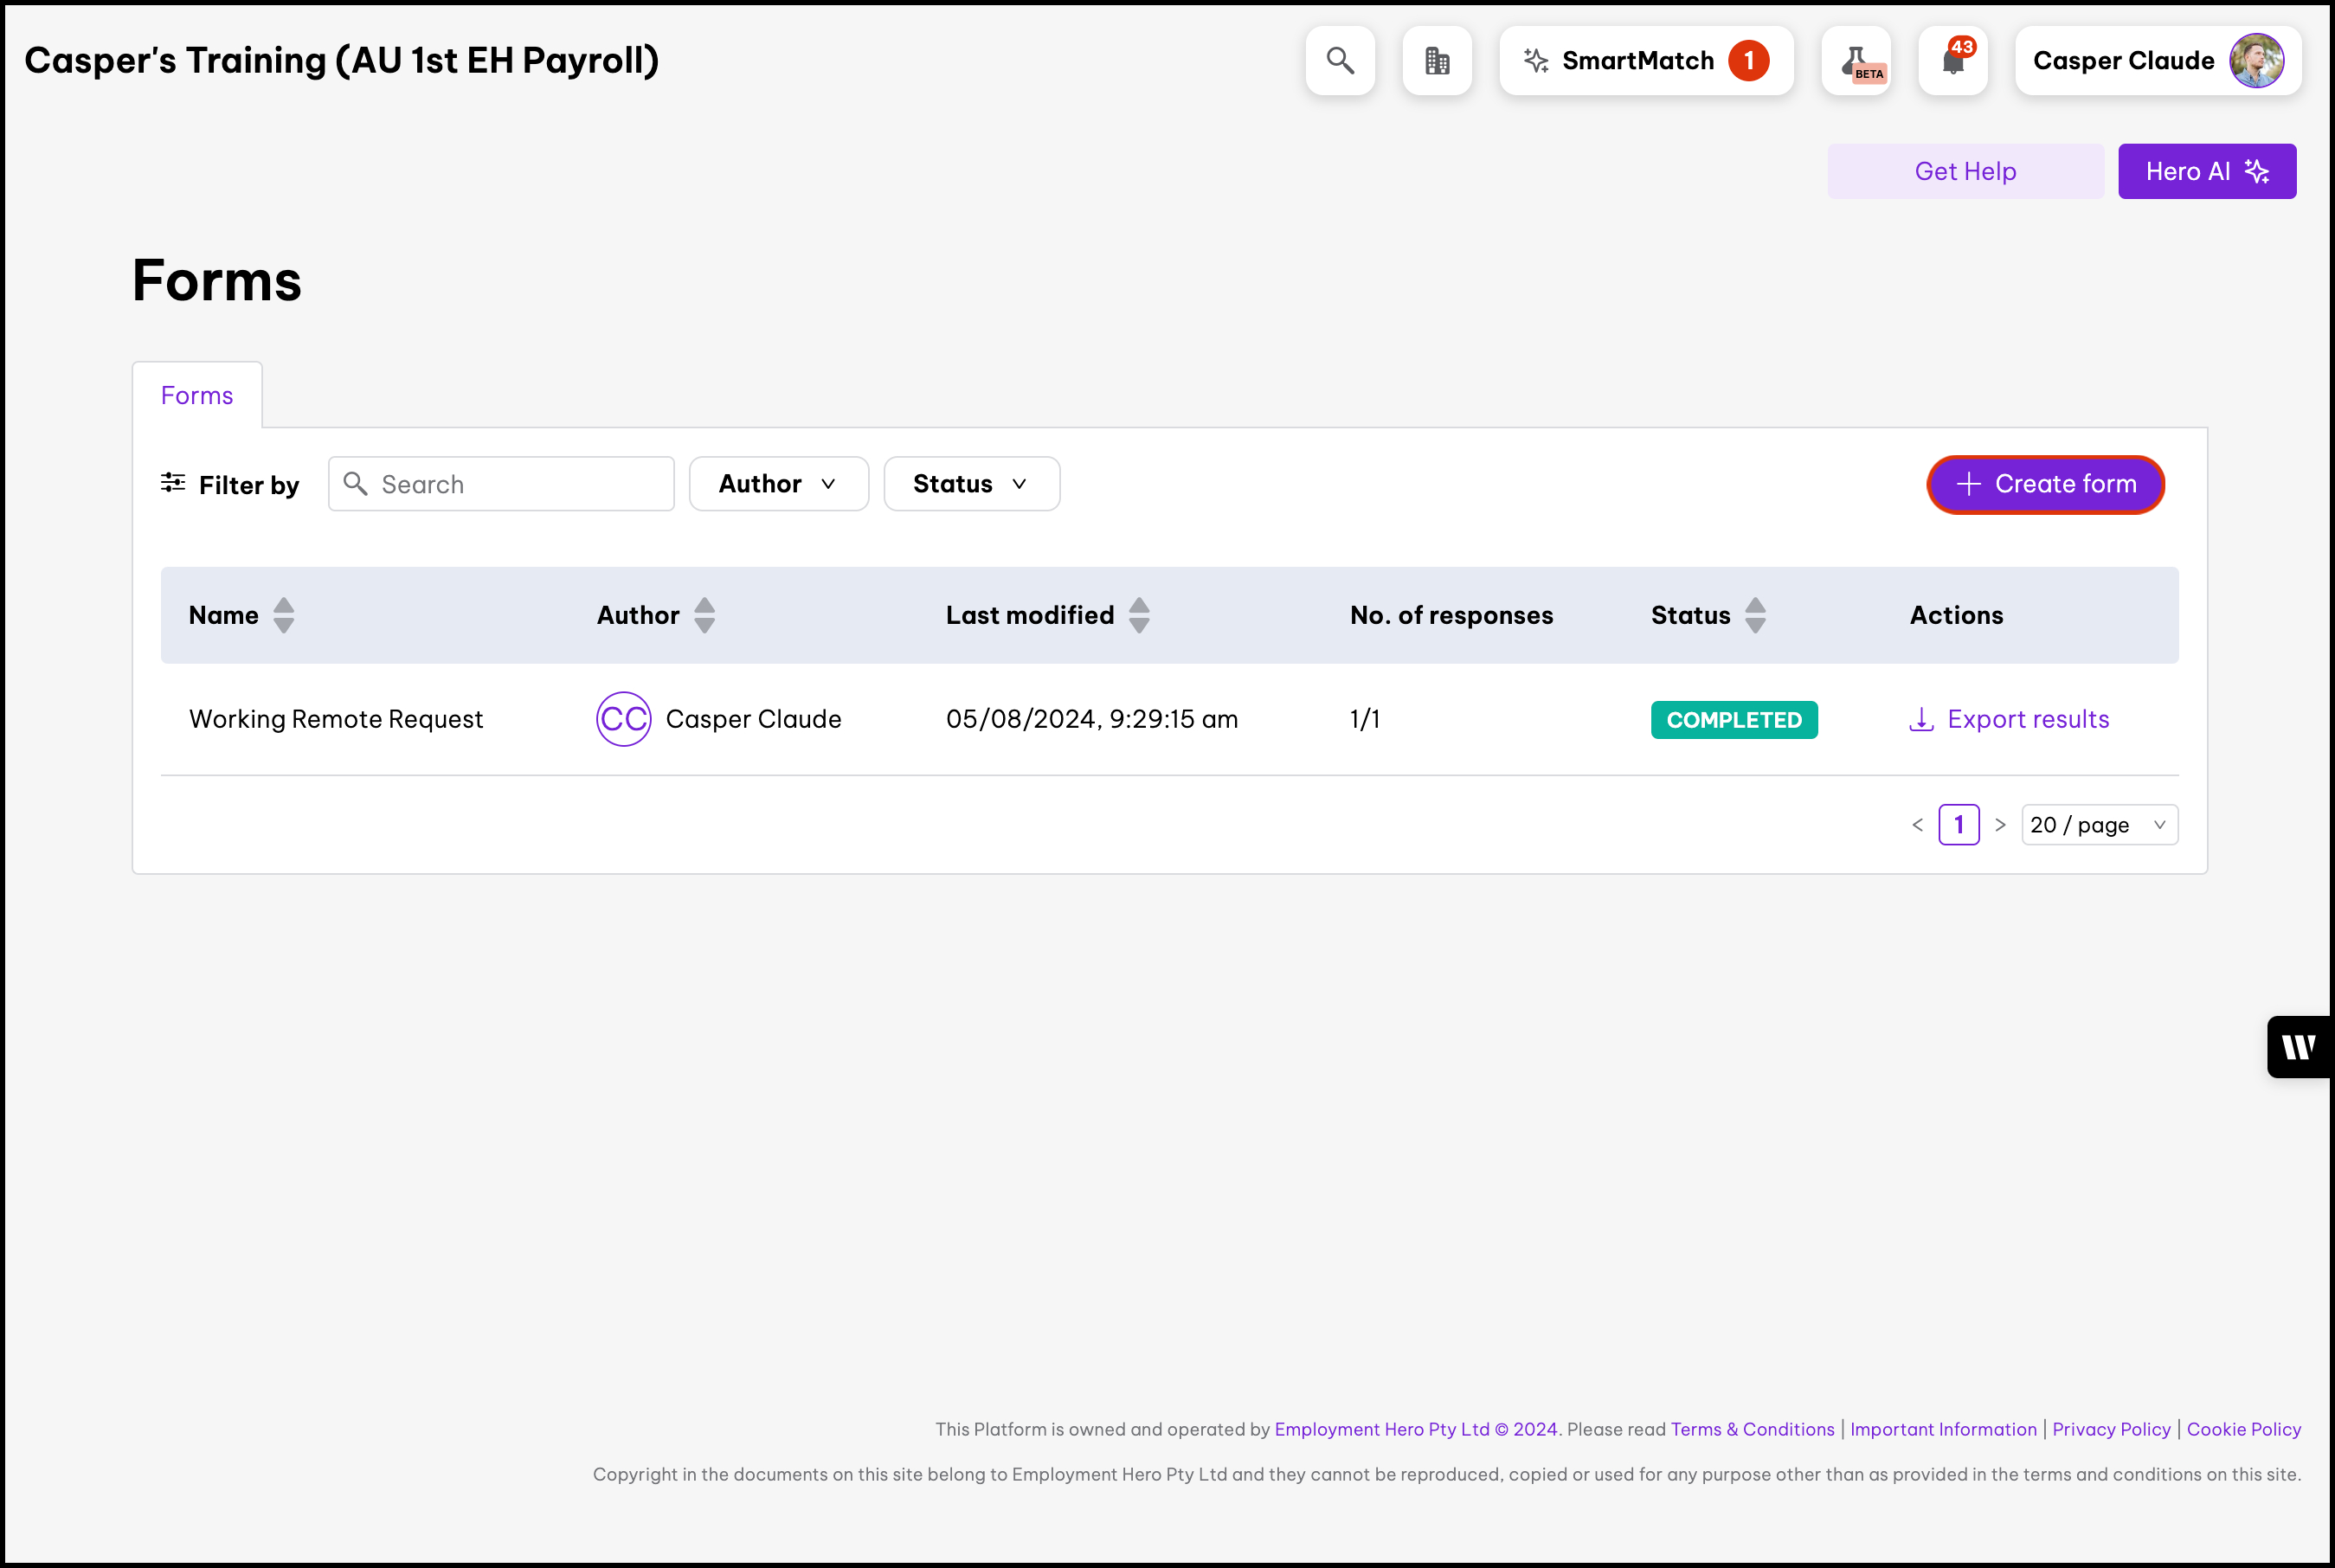Focus the Search forms input field
This screenshot has width=2335, height=1568.
tap(501, 484)
